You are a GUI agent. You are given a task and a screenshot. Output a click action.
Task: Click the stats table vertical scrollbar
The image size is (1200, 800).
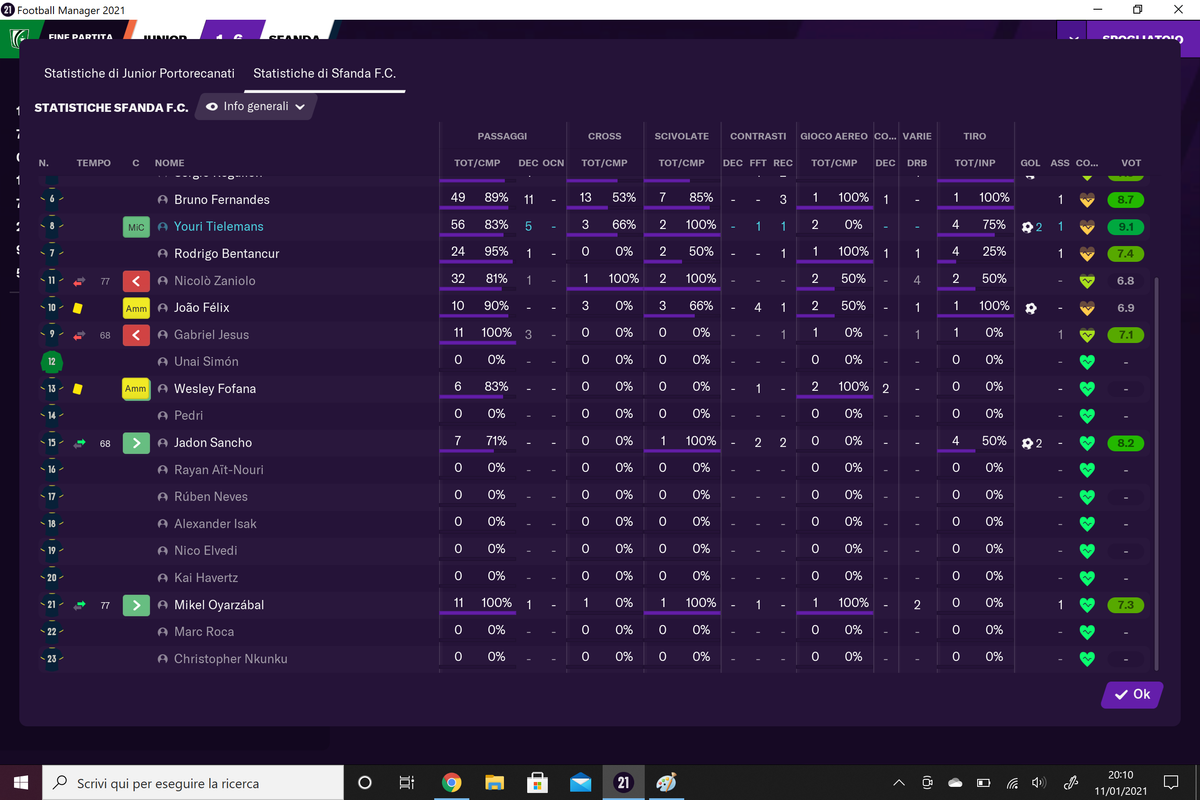click(1156, 475)
